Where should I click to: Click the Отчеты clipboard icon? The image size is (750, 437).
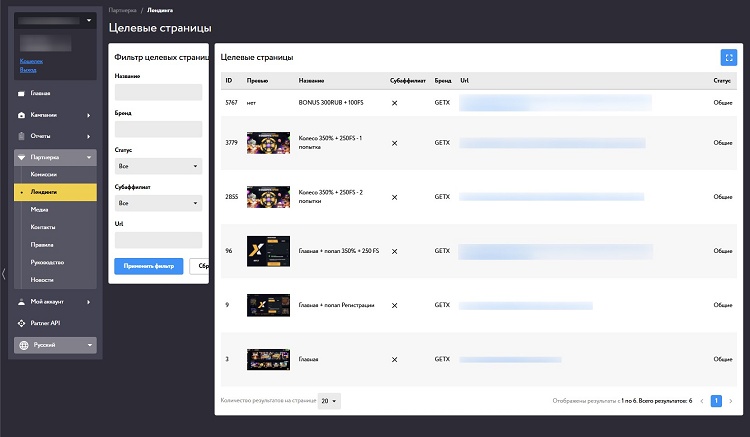[x=21, y=136]
